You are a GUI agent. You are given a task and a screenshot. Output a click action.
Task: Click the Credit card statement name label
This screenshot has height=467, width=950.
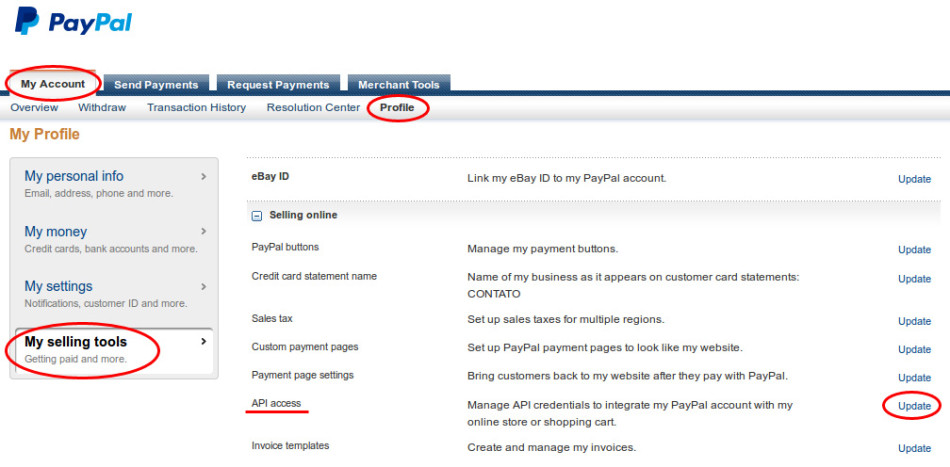(314, 276)
